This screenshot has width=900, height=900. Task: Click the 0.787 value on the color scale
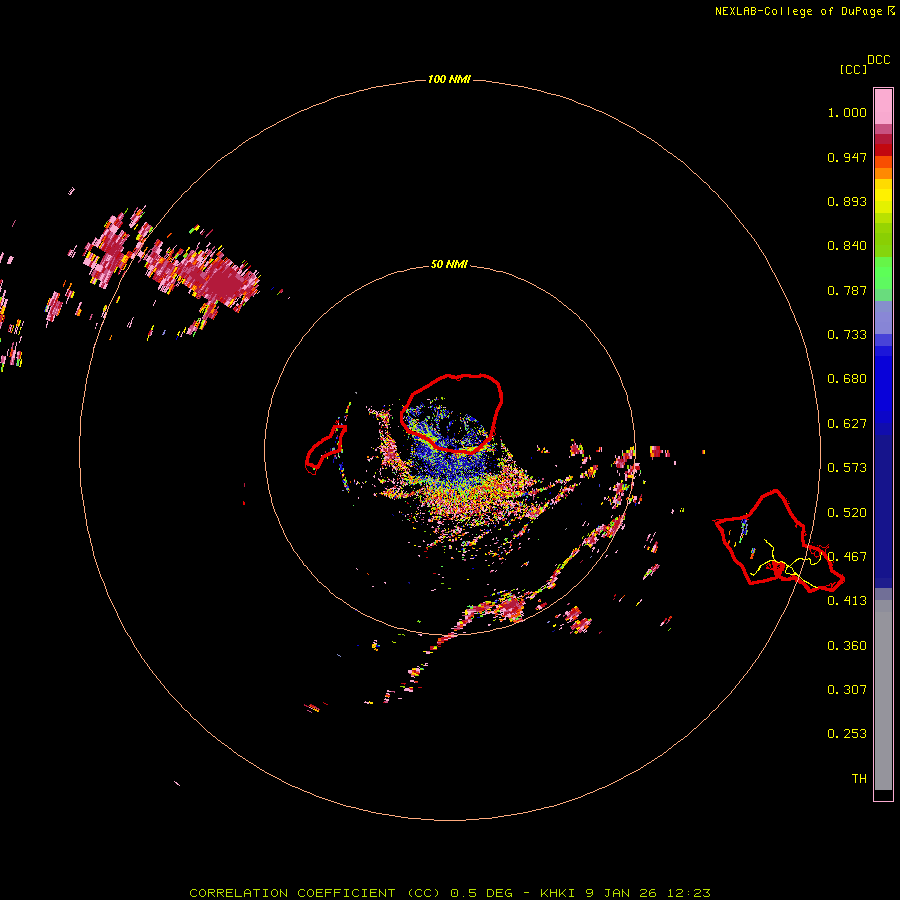coord(847,290)
